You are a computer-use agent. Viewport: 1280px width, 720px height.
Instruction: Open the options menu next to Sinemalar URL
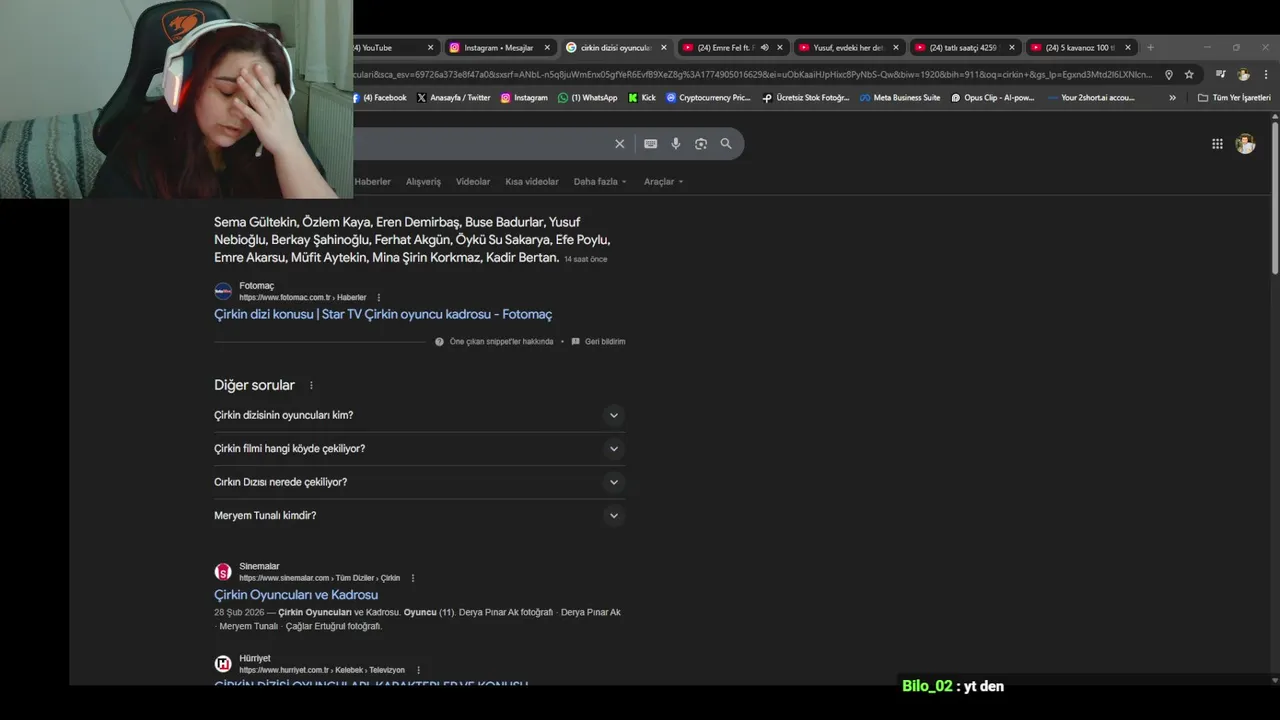coord(412,578)
